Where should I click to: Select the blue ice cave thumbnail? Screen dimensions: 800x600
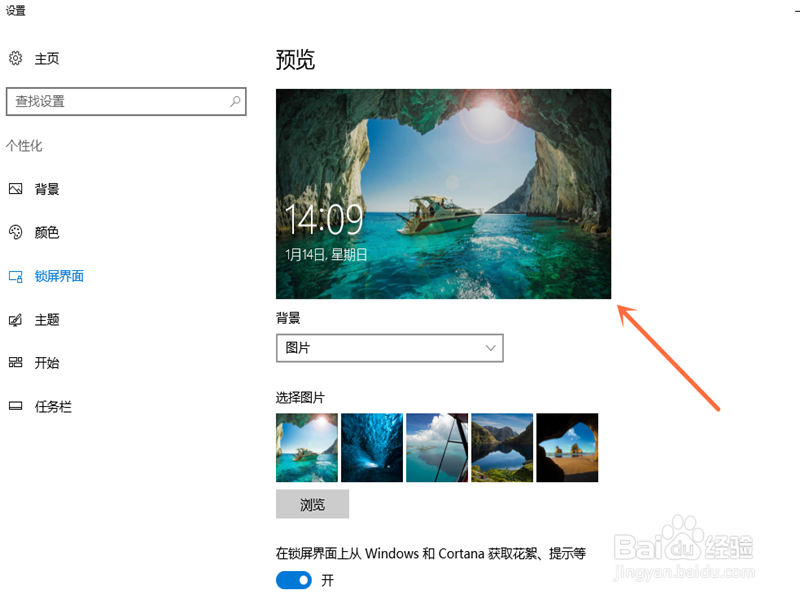tap(372, 447)
